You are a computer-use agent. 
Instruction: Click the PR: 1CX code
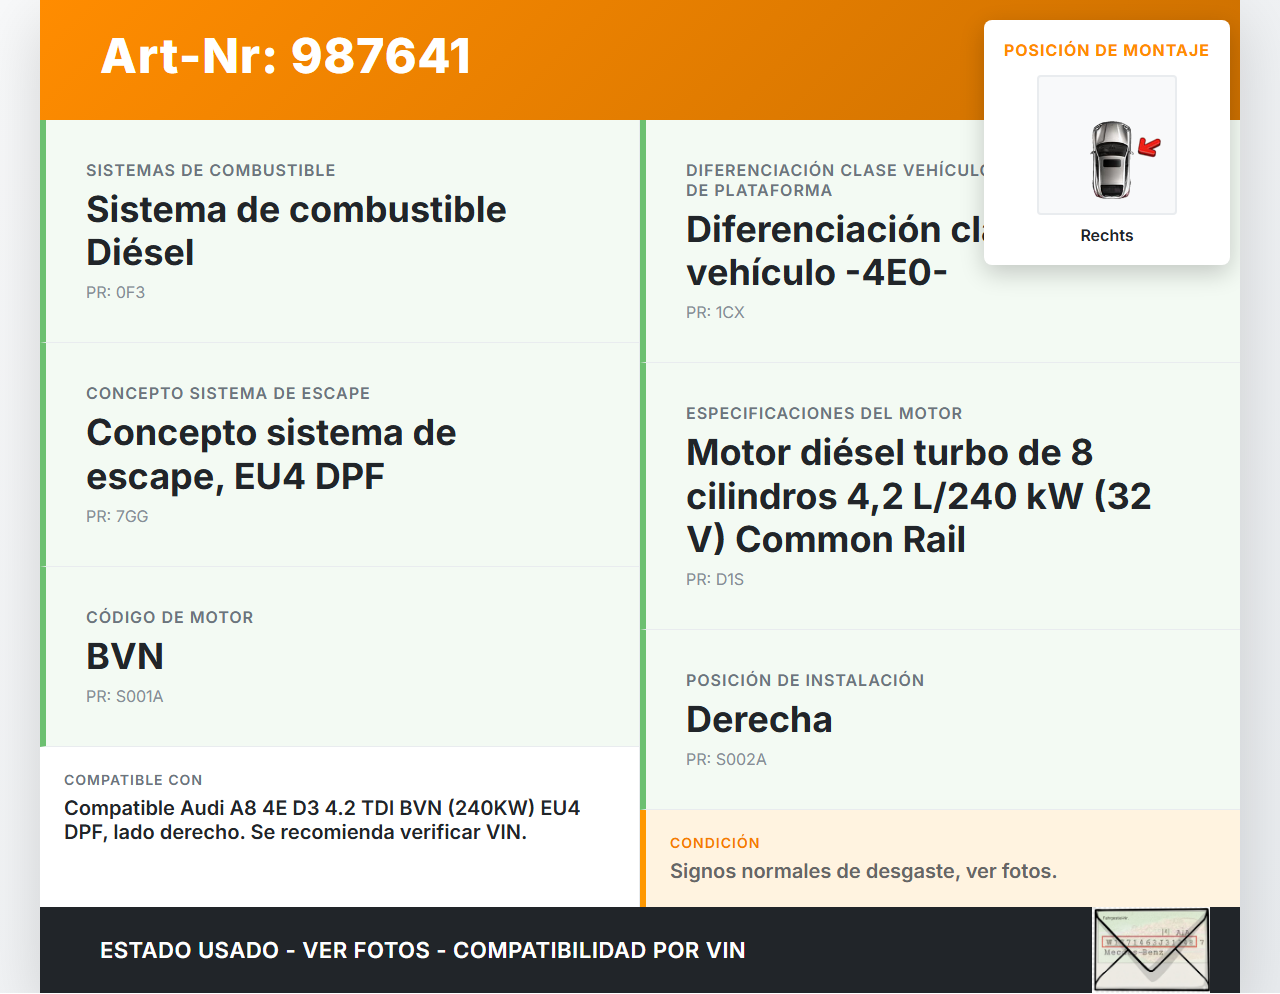[x=715, y=313]
